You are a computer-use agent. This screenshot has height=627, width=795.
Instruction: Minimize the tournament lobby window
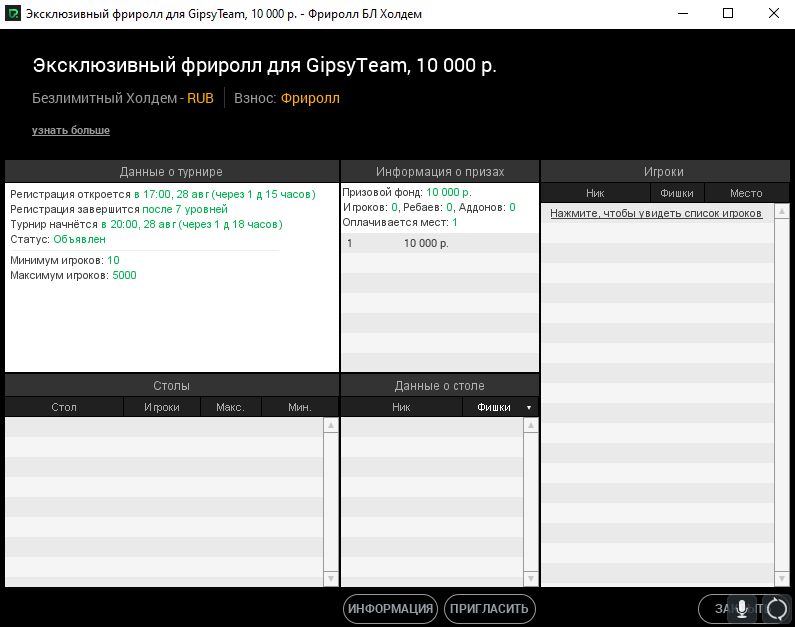click(683, 14)
